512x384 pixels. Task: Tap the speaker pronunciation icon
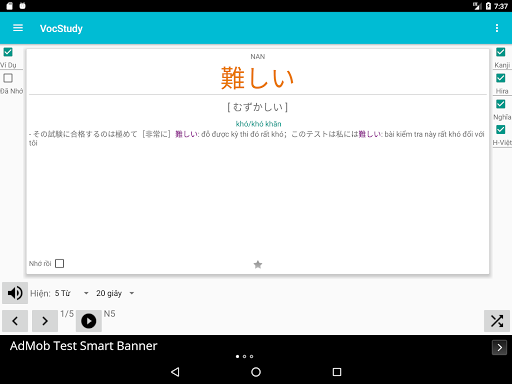tap(15, 293)
